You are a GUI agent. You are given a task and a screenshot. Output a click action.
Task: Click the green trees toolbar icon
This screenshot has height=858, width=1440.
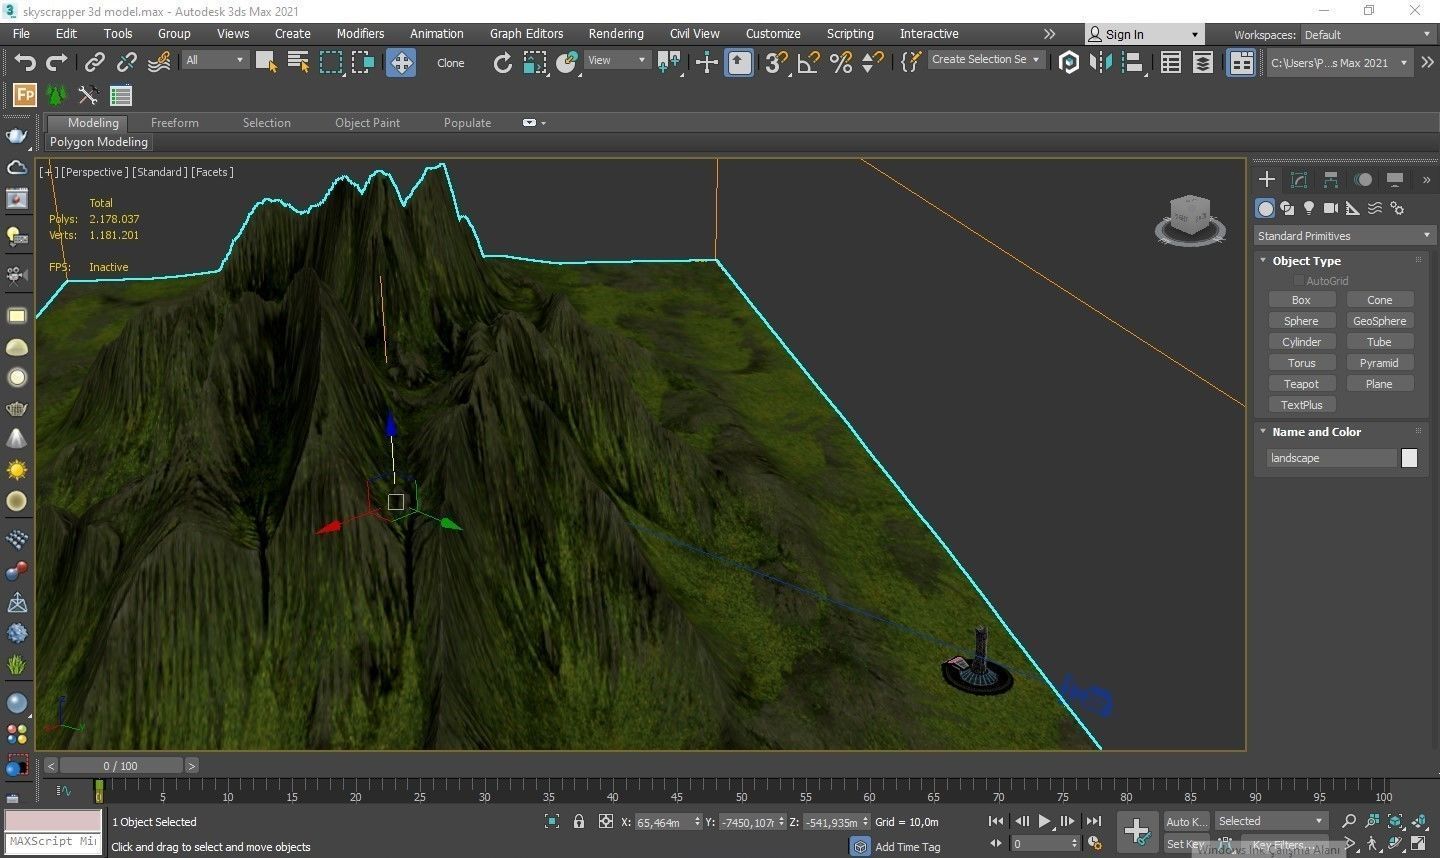pos(57,96)
